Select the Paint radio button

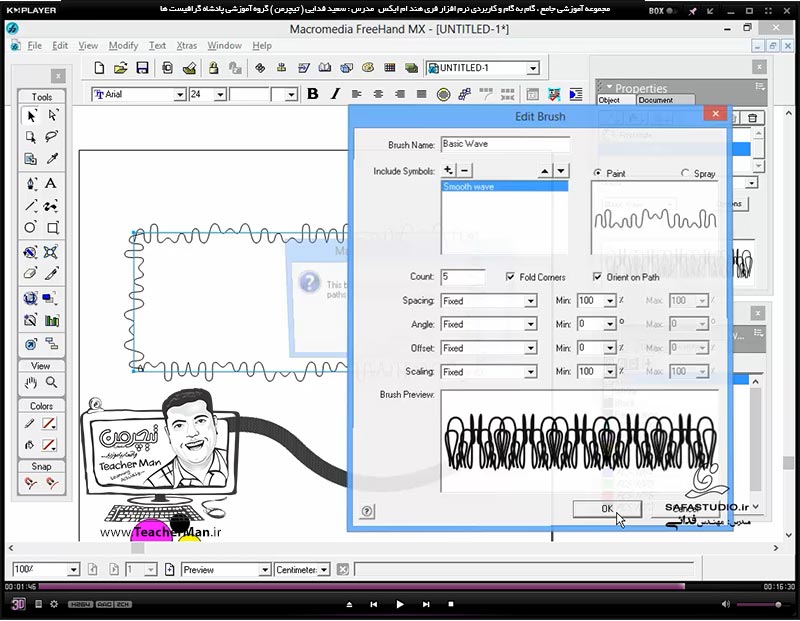coord(597,173)
